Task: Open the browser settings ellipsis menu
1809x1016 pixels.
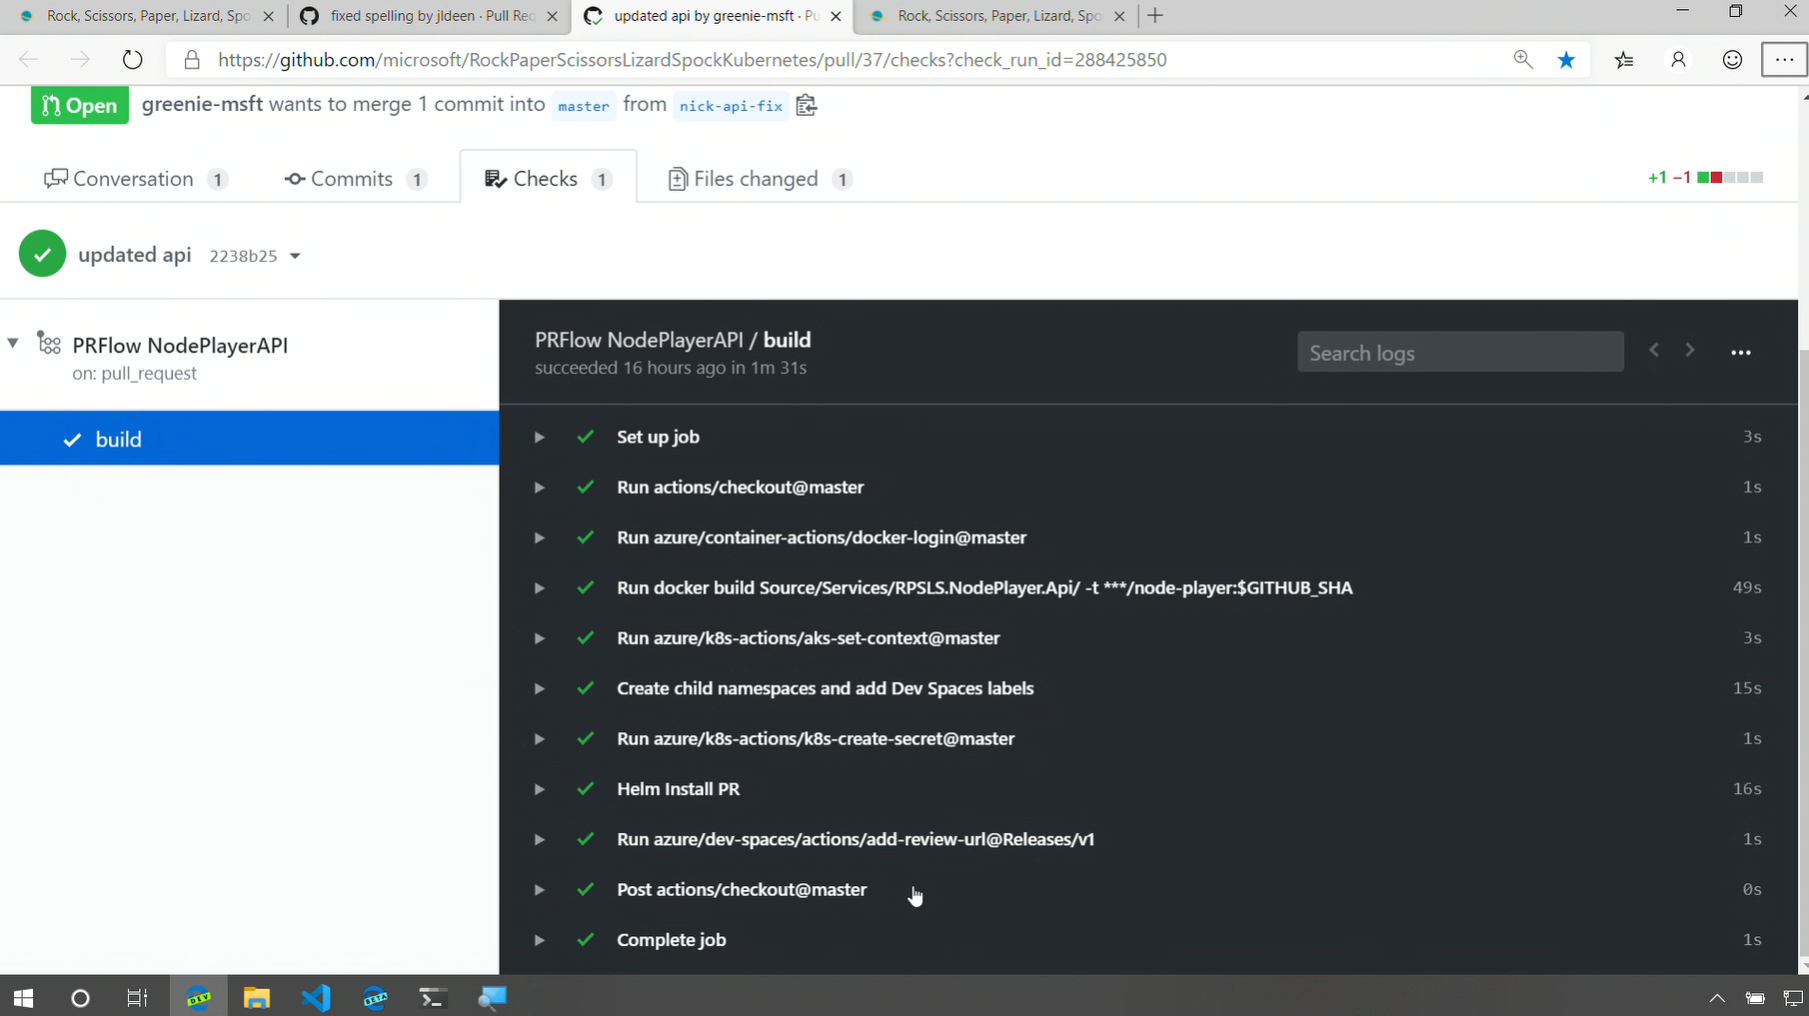Action: (x=1785, y=60)
